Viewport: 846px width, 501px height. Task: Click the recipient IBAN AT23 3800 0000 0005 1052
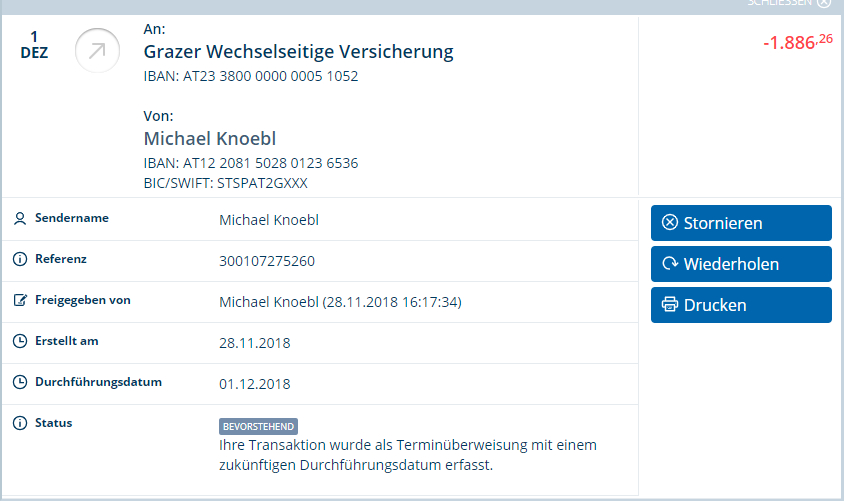coord(270,76)
